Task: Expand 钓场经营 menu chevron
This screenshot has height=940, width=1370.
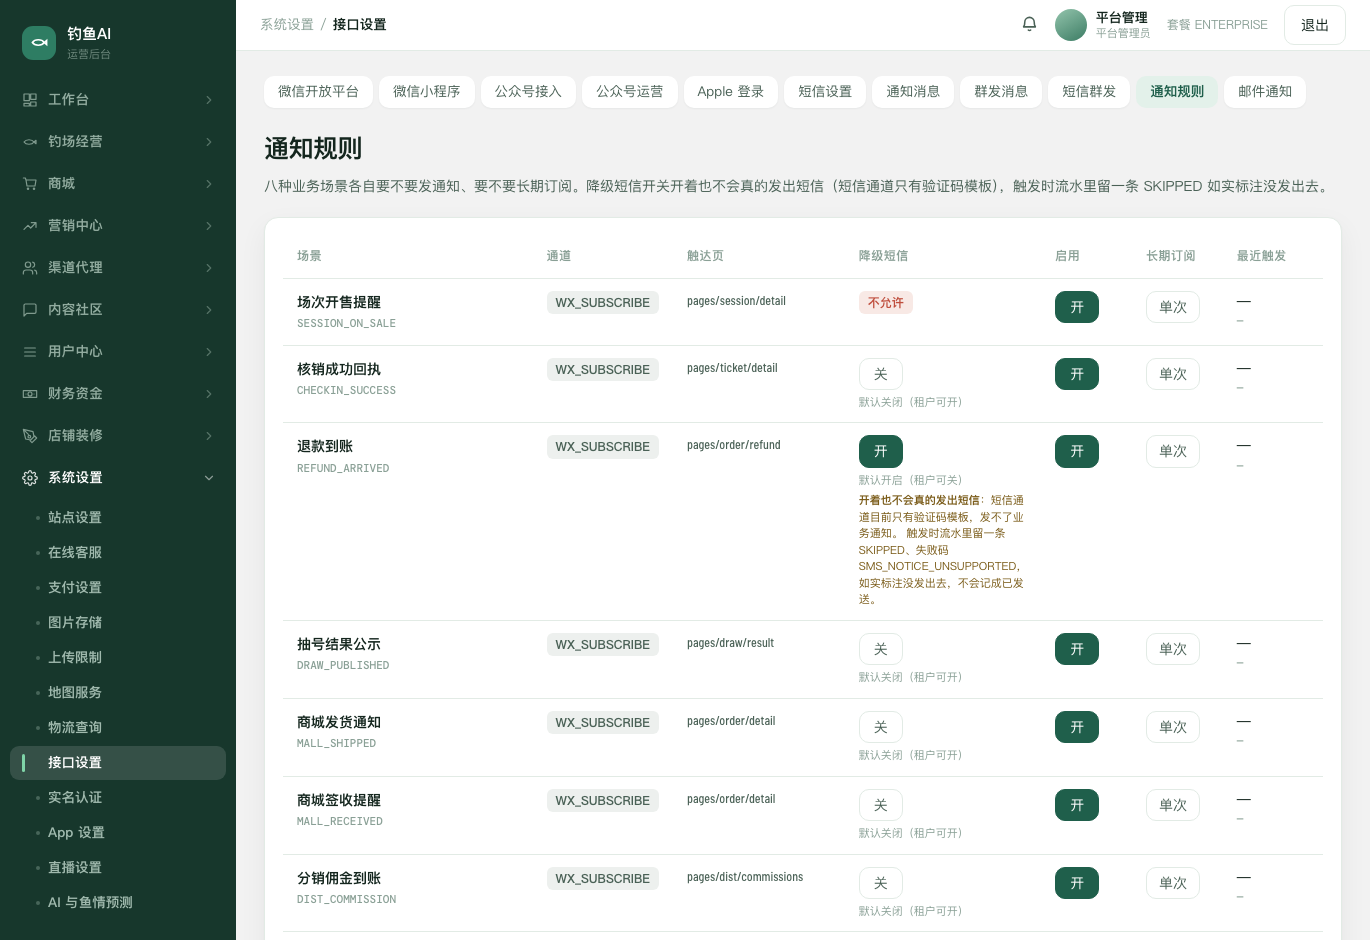Action: [x=209, y=142]
